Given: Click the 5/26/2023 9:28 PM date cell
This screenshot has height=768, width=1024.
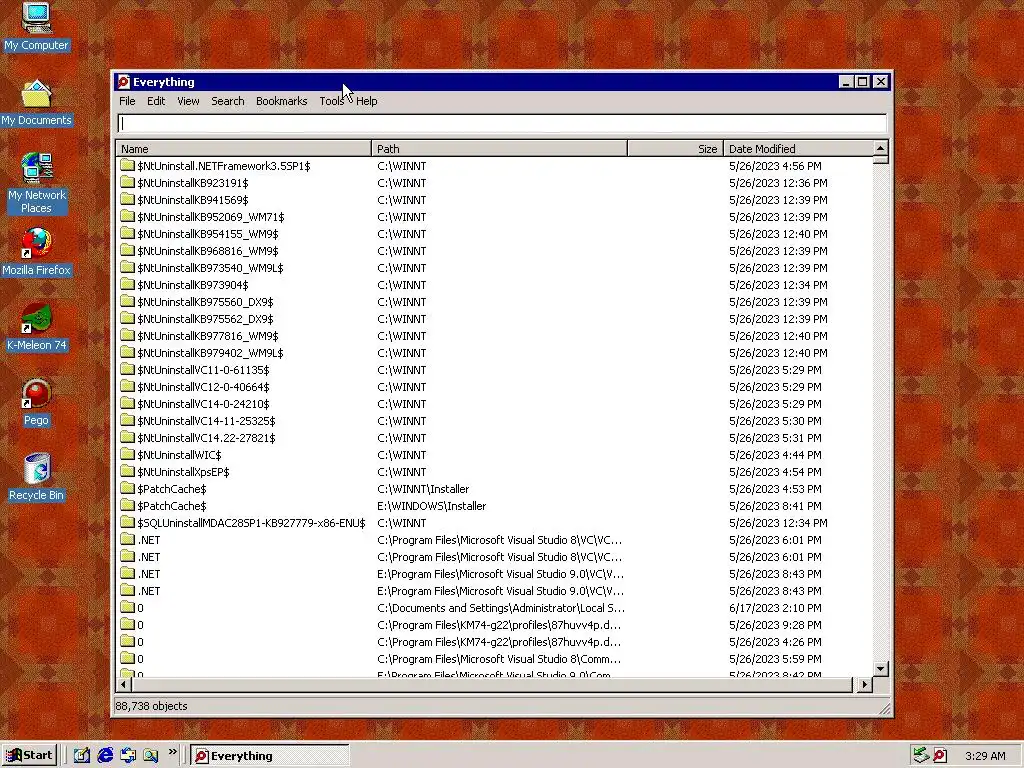Looking at the screenshot, I should pyautogui.click(x=775, y=624).
